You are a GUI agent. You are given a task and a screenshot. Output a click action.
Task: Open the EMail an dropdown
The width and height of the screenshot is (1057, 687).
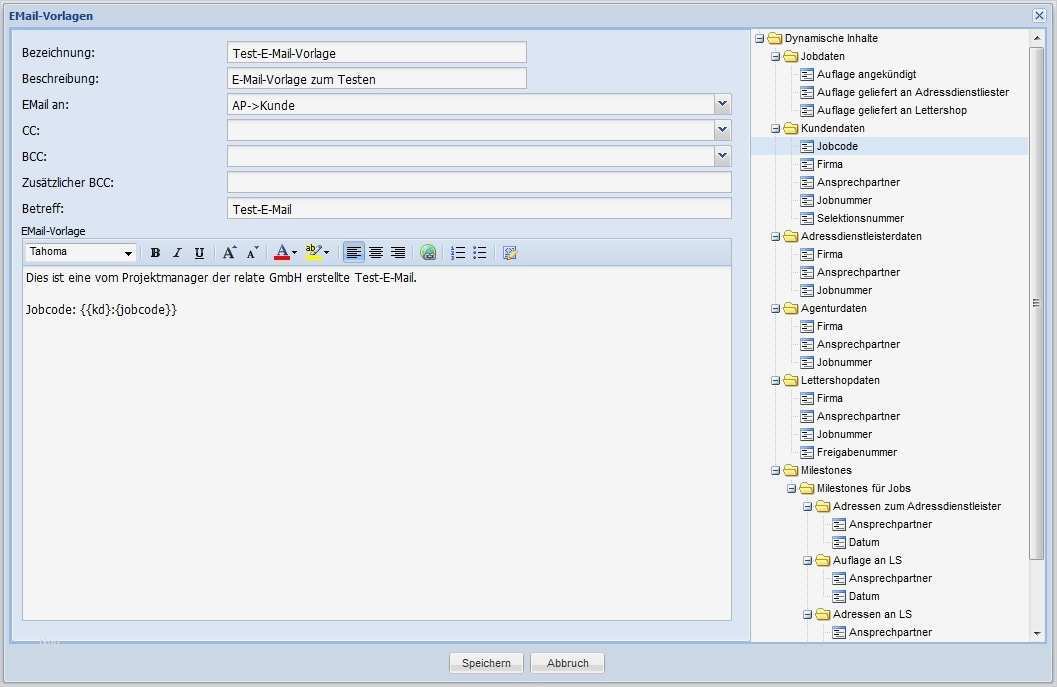(x=723, y=104)
